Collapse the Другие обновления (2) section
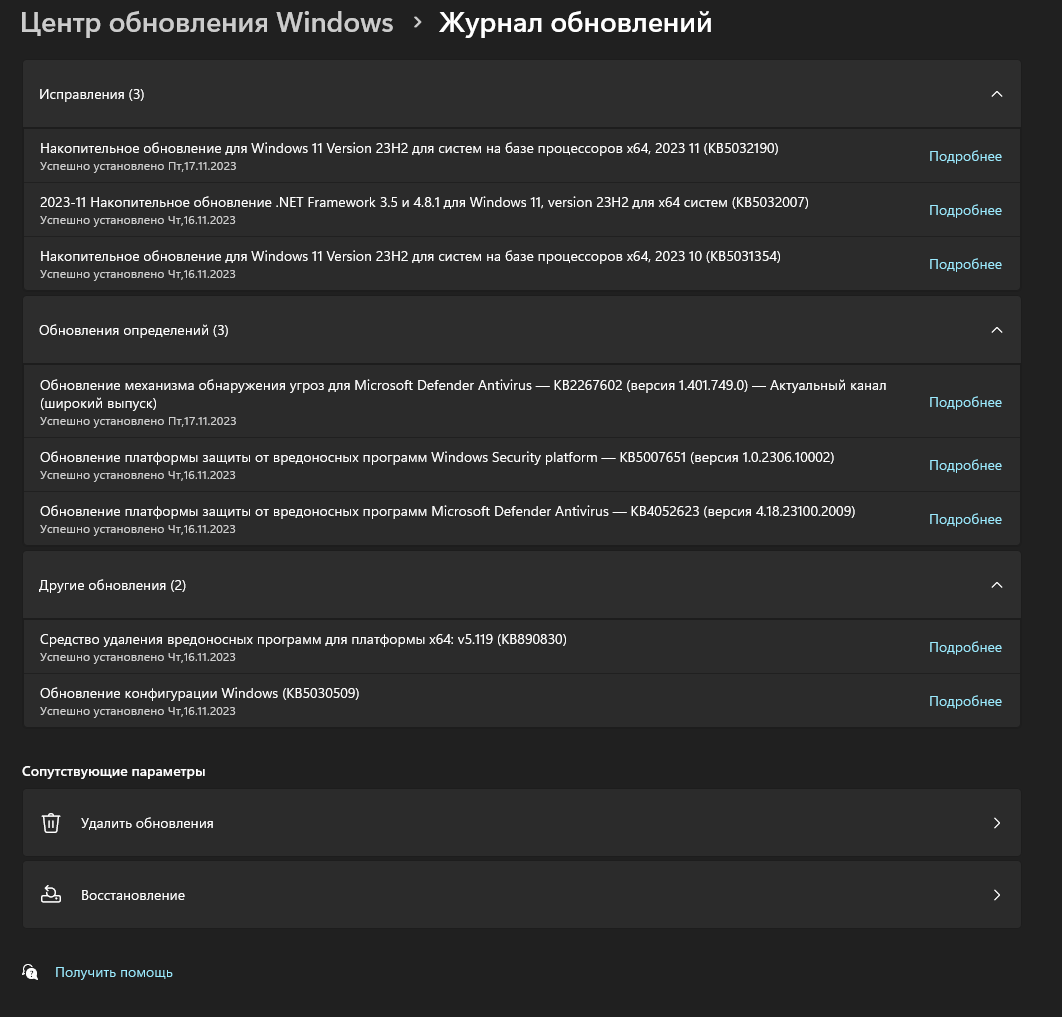Screen dimensions: 1062x1017 point(996,585)
